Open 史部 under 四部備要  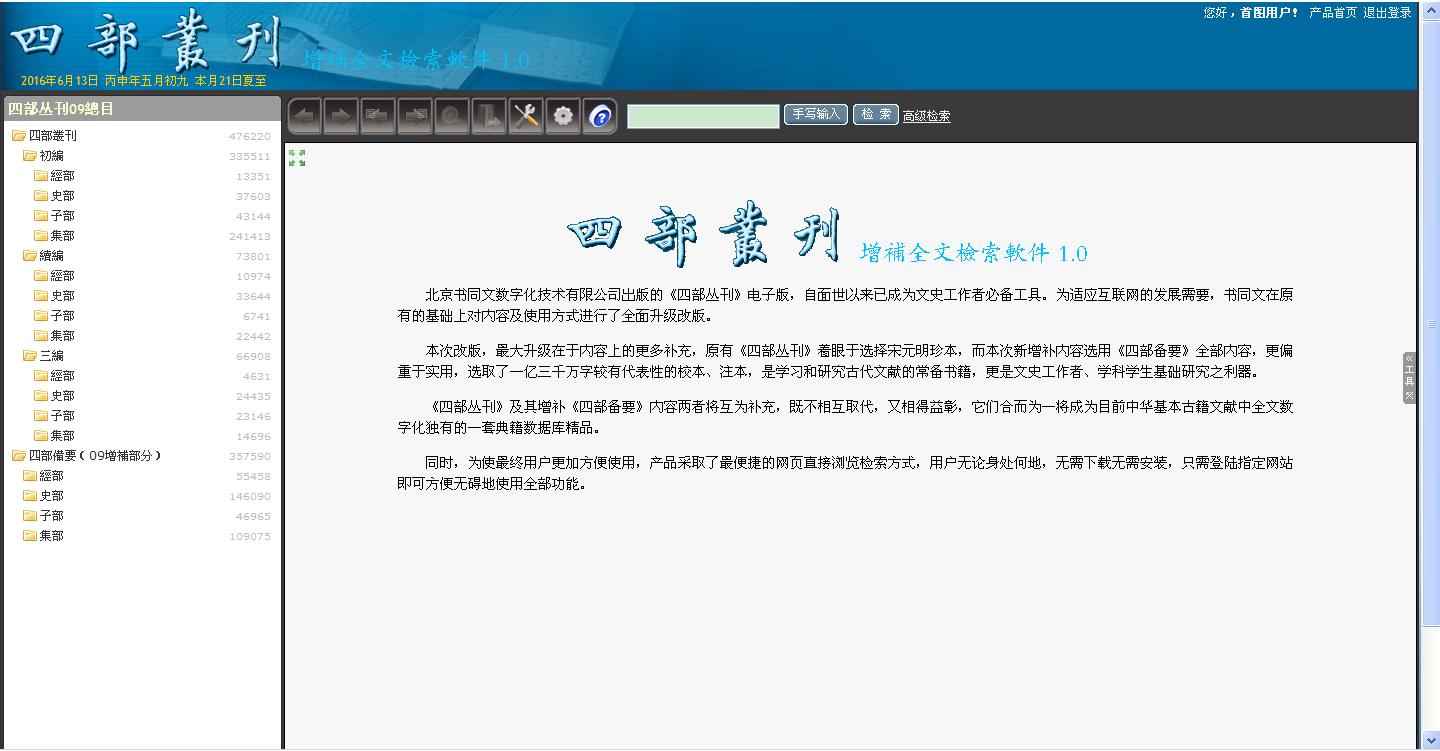(x=51, y=496)
